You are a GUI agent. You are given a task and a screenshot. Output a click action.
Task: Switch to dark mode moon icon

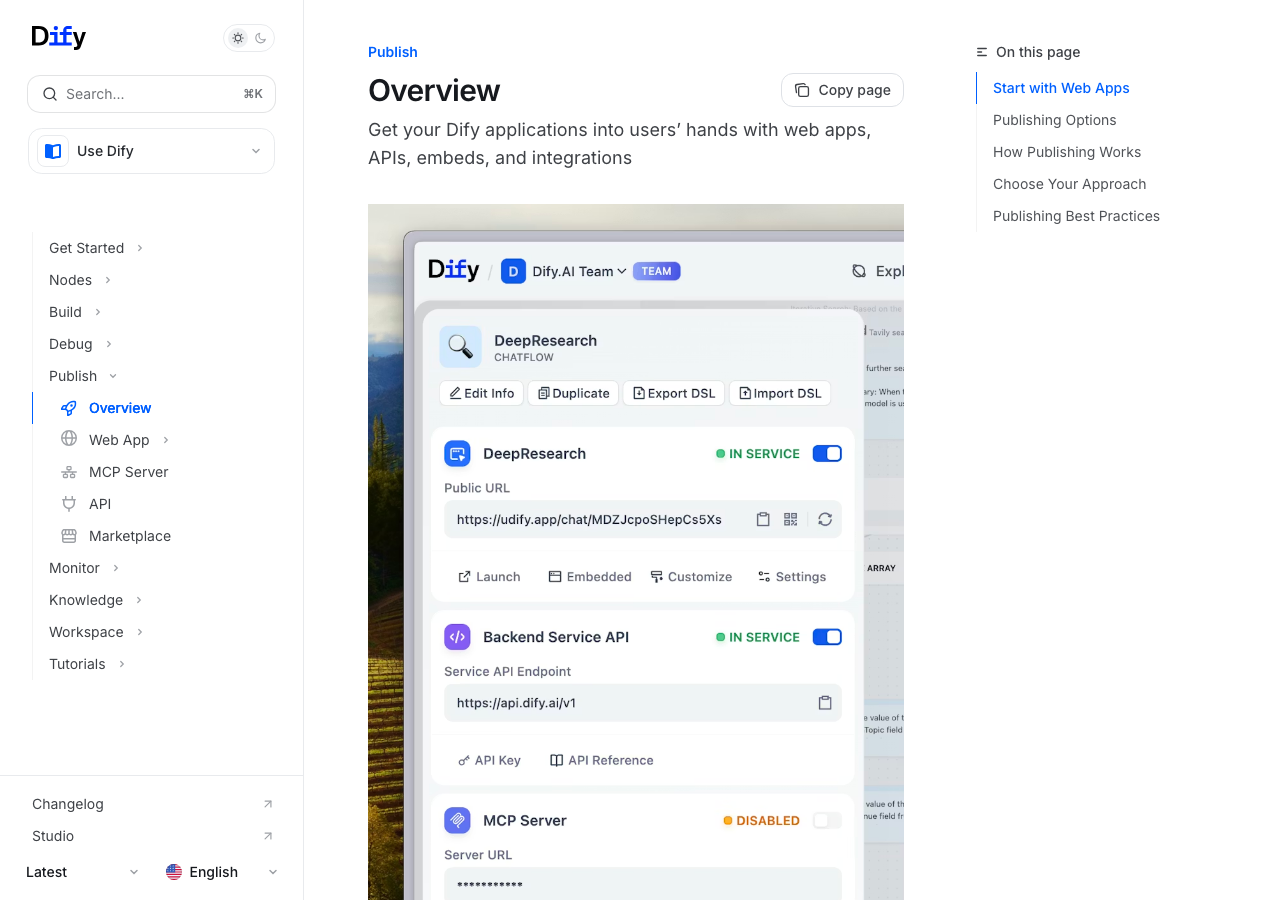[261, 38]
